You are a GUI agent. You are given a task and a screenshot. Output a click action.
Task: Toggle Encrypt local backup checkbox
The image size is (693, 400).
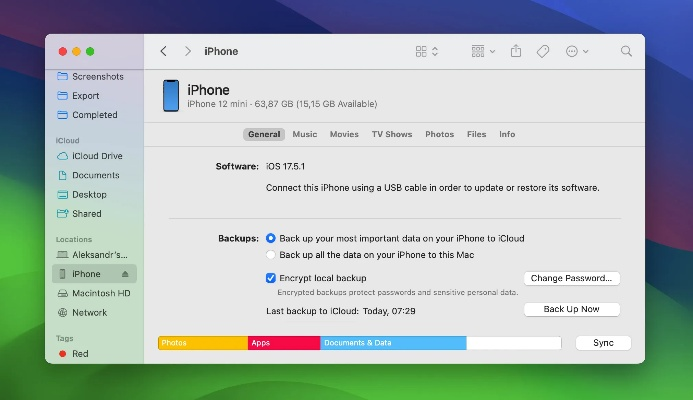271,278
